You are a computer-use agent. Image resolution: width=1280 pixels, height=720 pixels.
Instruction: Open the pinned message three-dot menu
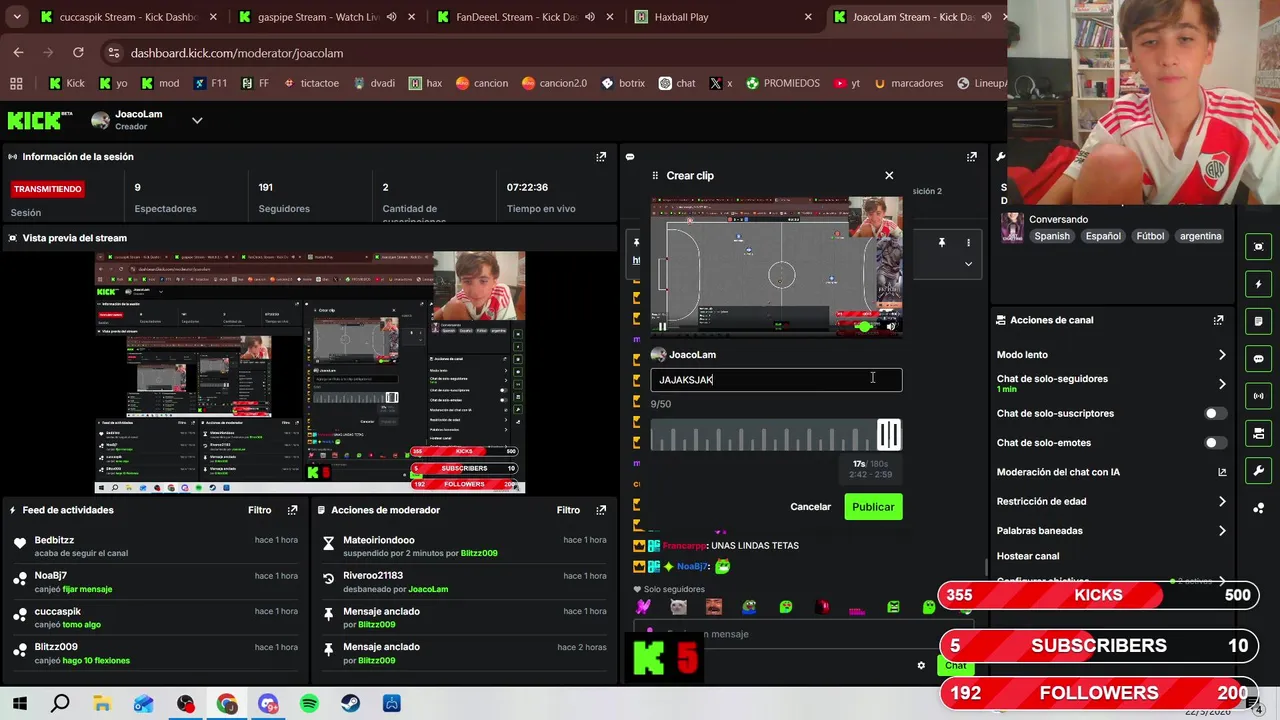(967, 242)
